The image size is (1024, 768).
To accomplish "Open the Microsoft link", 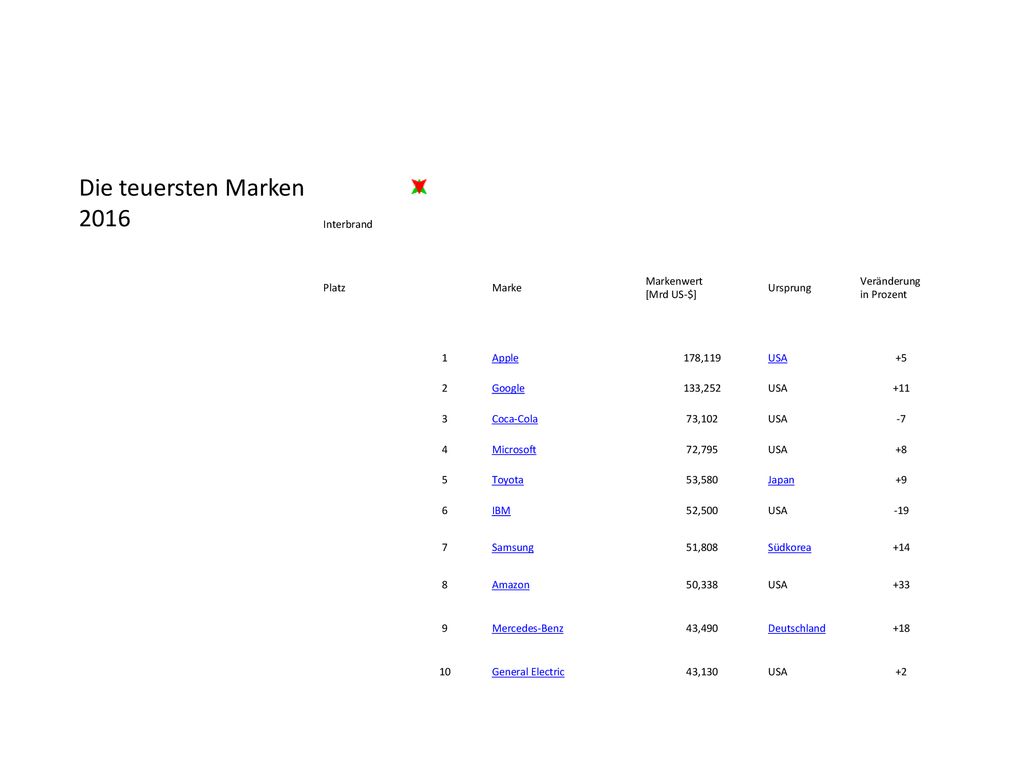I will (514, 449).
